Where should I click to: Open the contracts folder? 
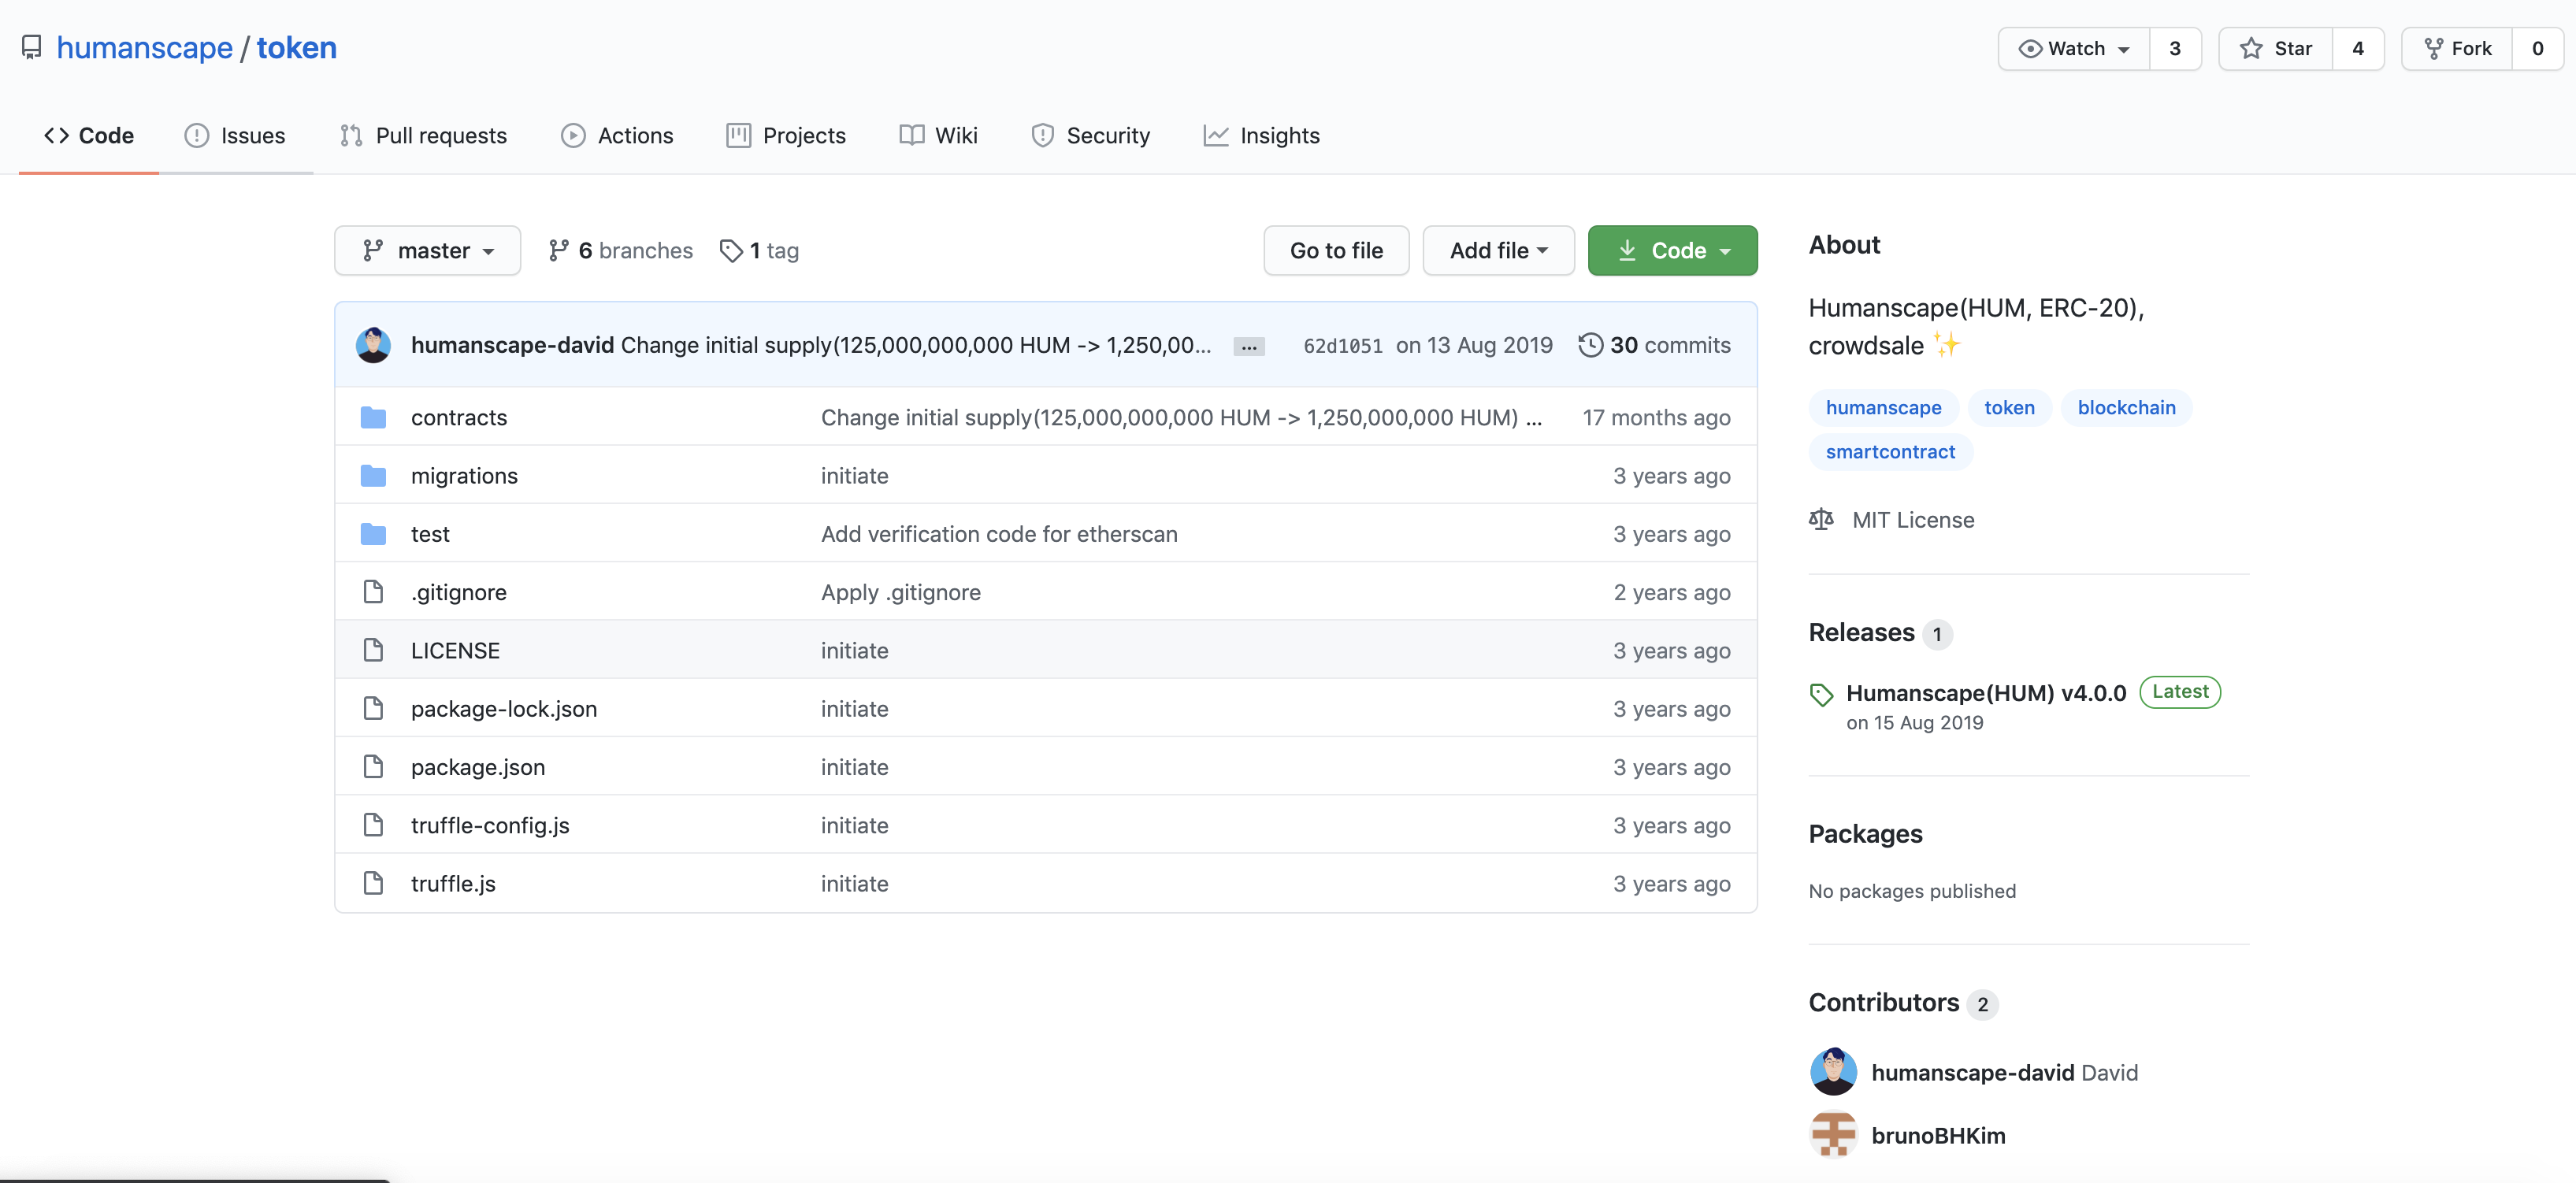[x=459, y=417]
